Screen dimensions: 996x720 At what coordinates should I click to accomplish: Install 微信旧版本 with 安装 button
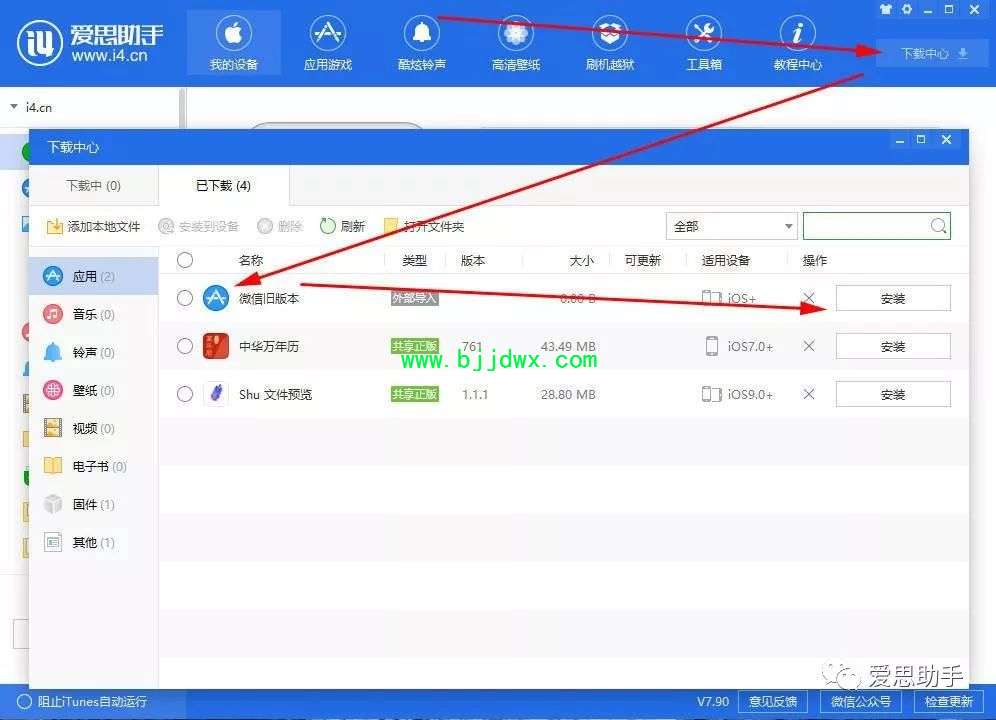click(893, 299)
